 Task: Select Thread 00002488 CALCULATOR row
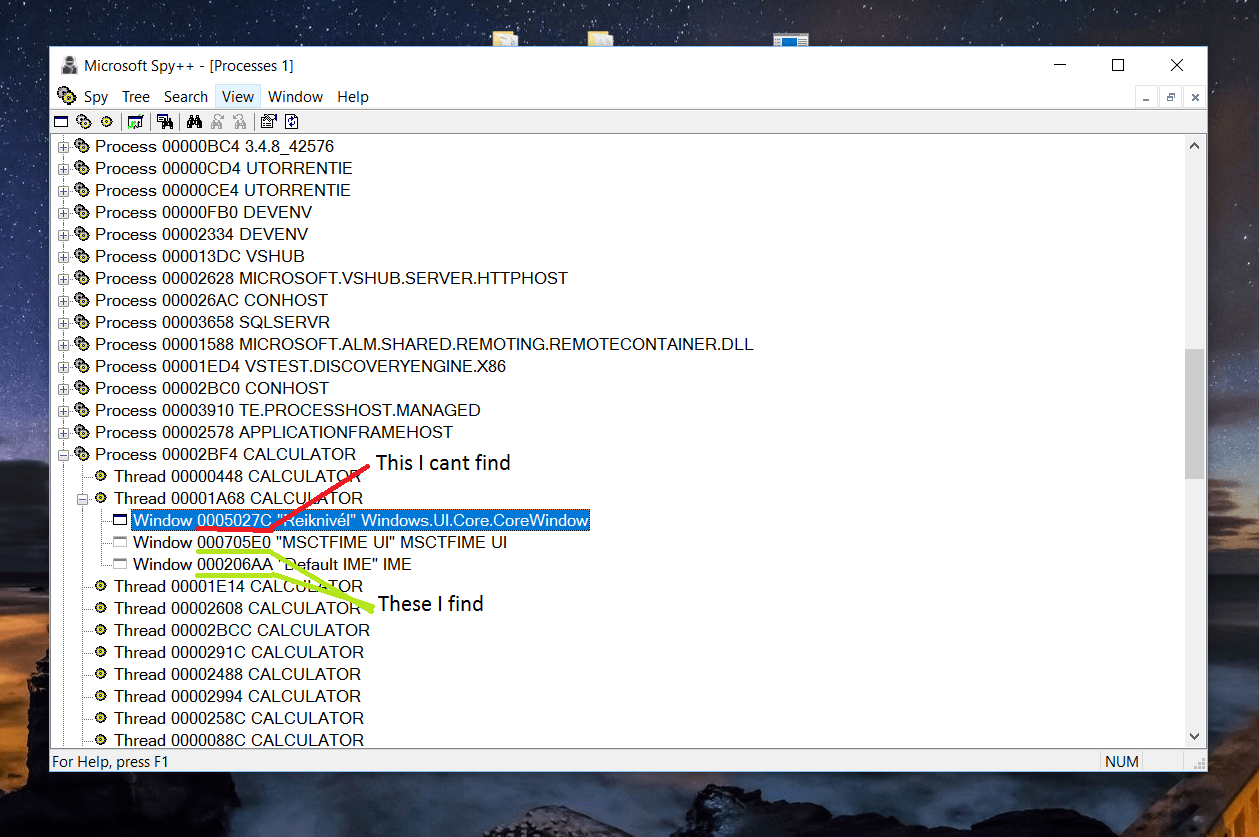(x=237, y=674)
